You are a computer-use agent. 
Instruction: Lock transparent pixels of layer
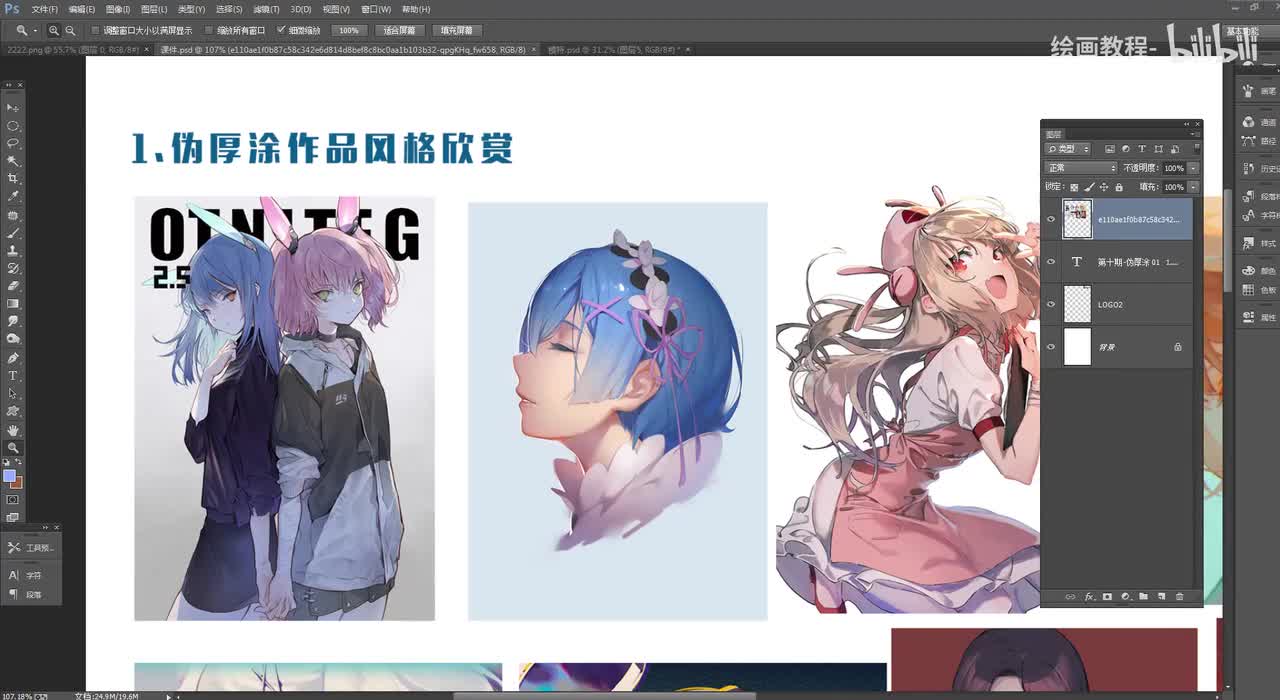coord(1074,187)
